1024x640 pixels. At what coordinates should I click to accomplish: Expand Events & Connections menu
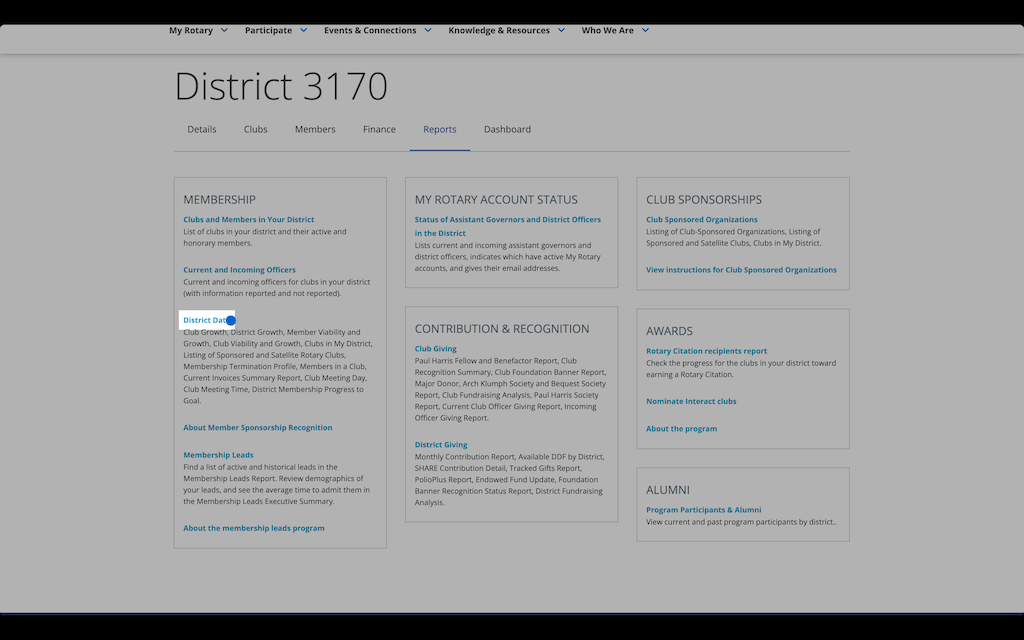tap(377, 30)
